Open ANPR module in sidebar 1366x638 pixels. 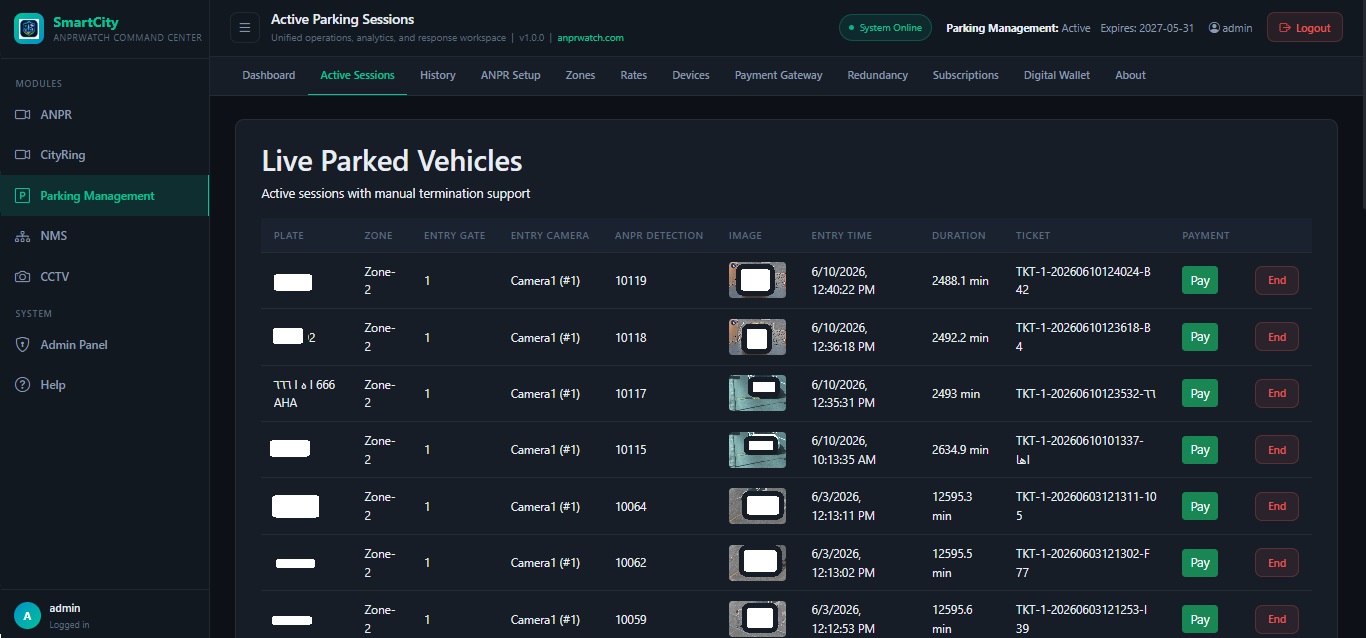tap(104, 115)
